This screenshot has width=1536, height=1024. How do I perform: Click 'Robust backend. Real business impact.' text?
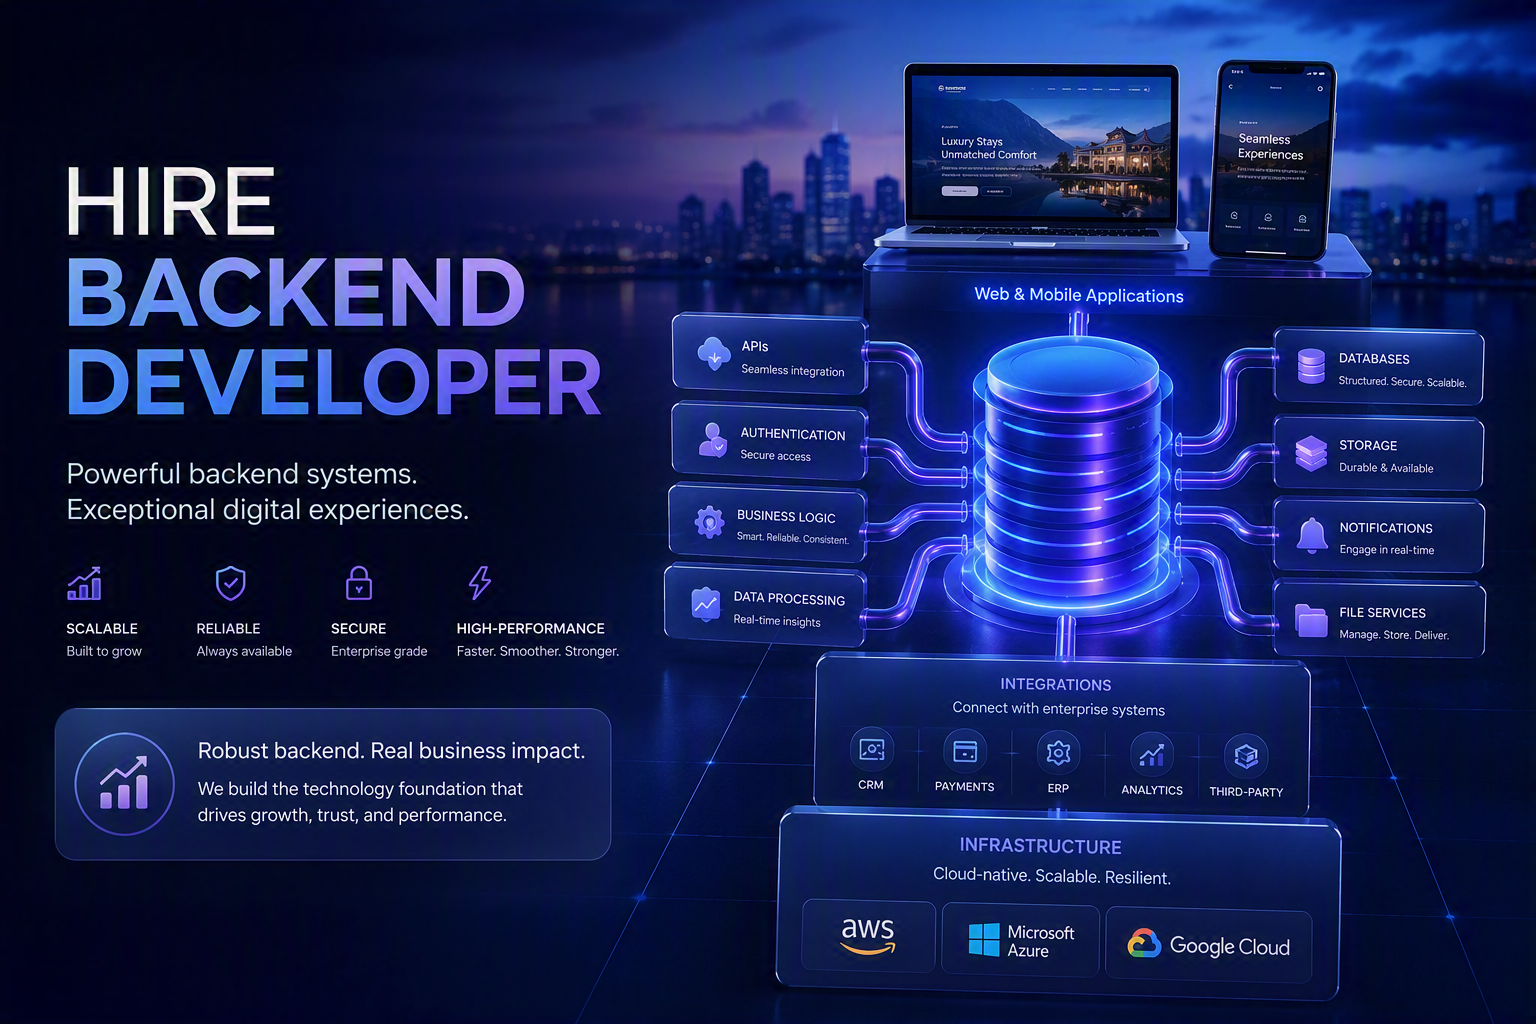coord(391,751)
